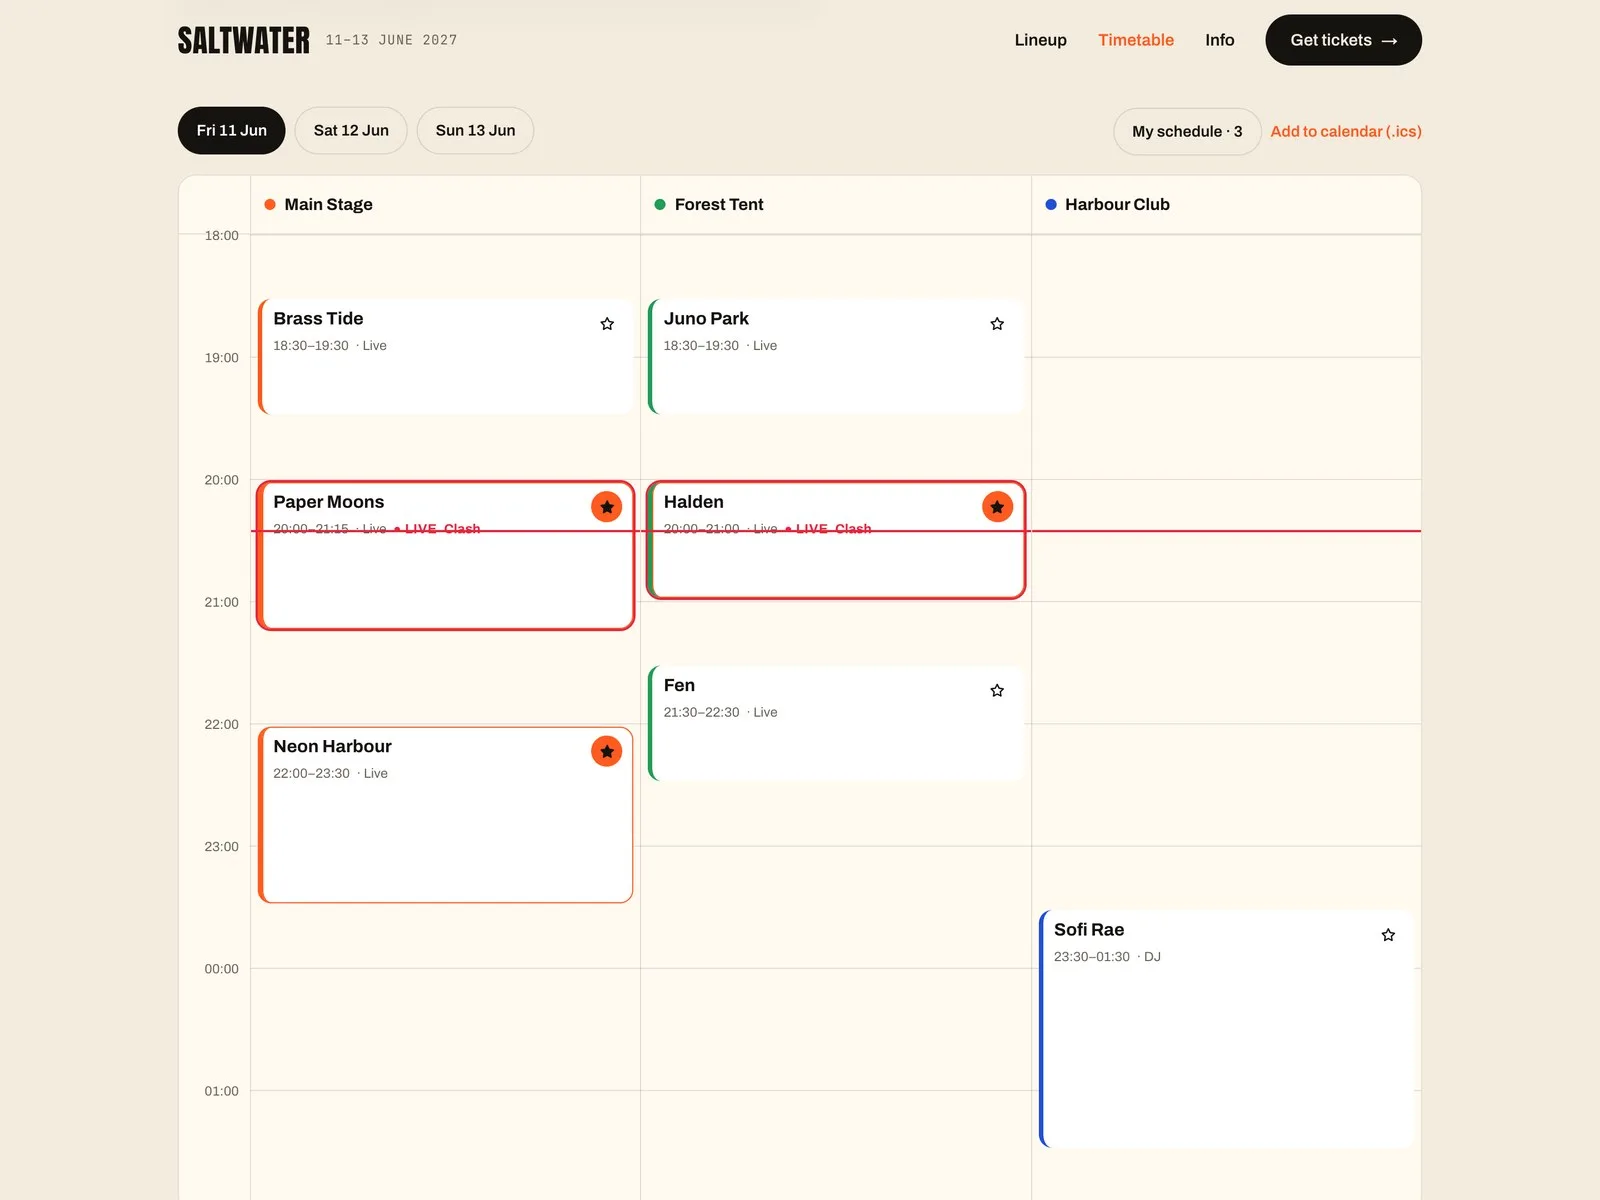Click the SALTWATER logo
The height and width of the screenshot is (1200, 1600).
[x=244, y=40]
